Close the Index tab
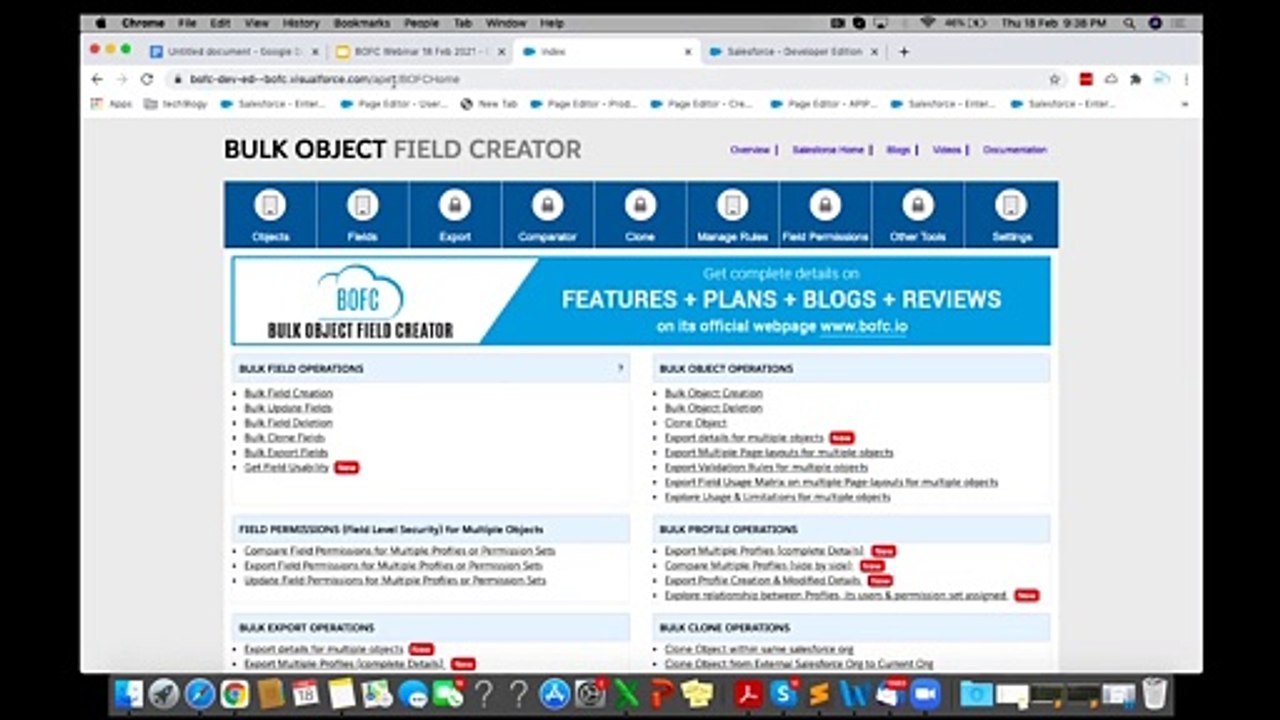Viewport: 1280px width, 720px height. [687, 51]
